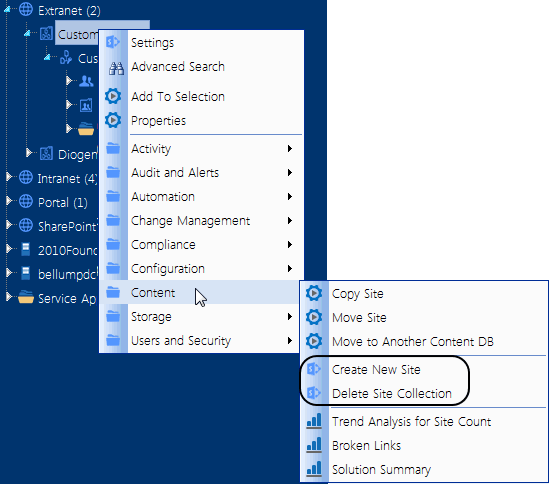Select the Diogen site collection tree item
The height and width of the screenshot is (484, 549).
click(x=78, y=154)
